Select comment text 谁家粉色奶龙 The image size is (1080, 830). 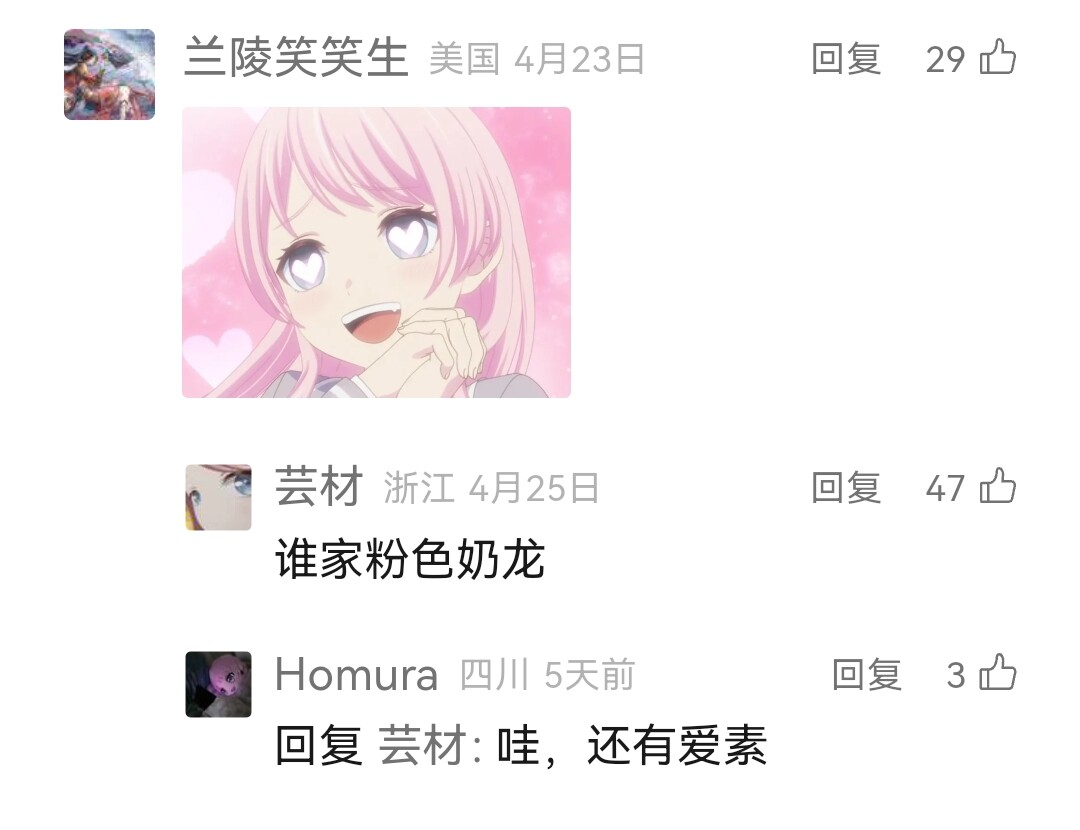[x=411, y=559]
